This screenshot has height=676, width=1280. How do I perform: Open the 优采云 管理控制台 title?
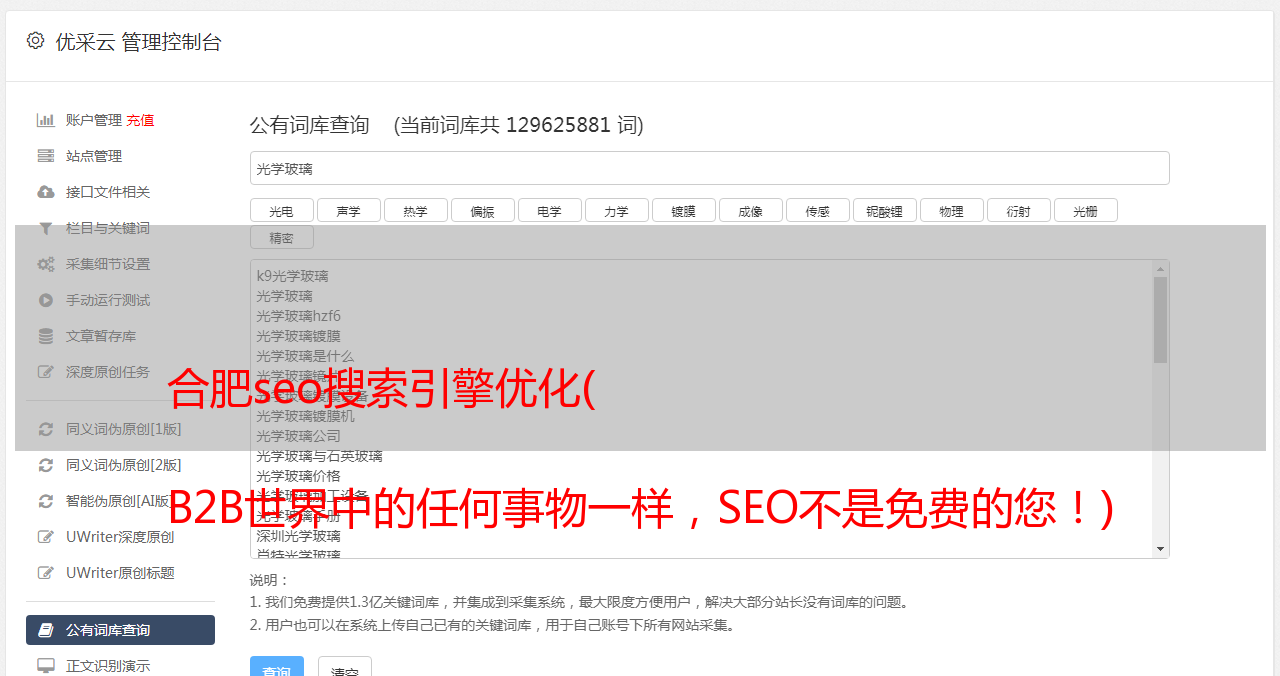click(x=138, y=42)
